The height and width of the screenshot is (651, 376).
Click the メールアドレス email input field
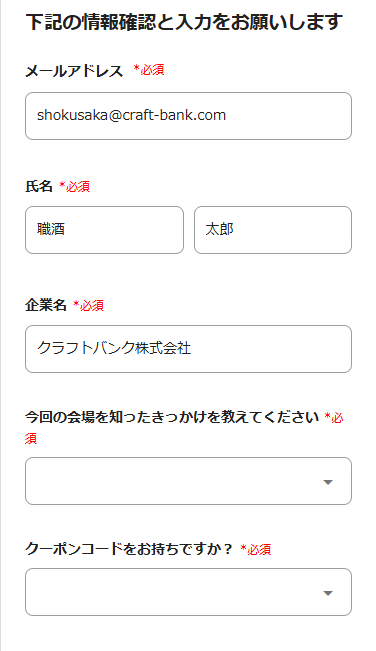[x=188, y=116]
